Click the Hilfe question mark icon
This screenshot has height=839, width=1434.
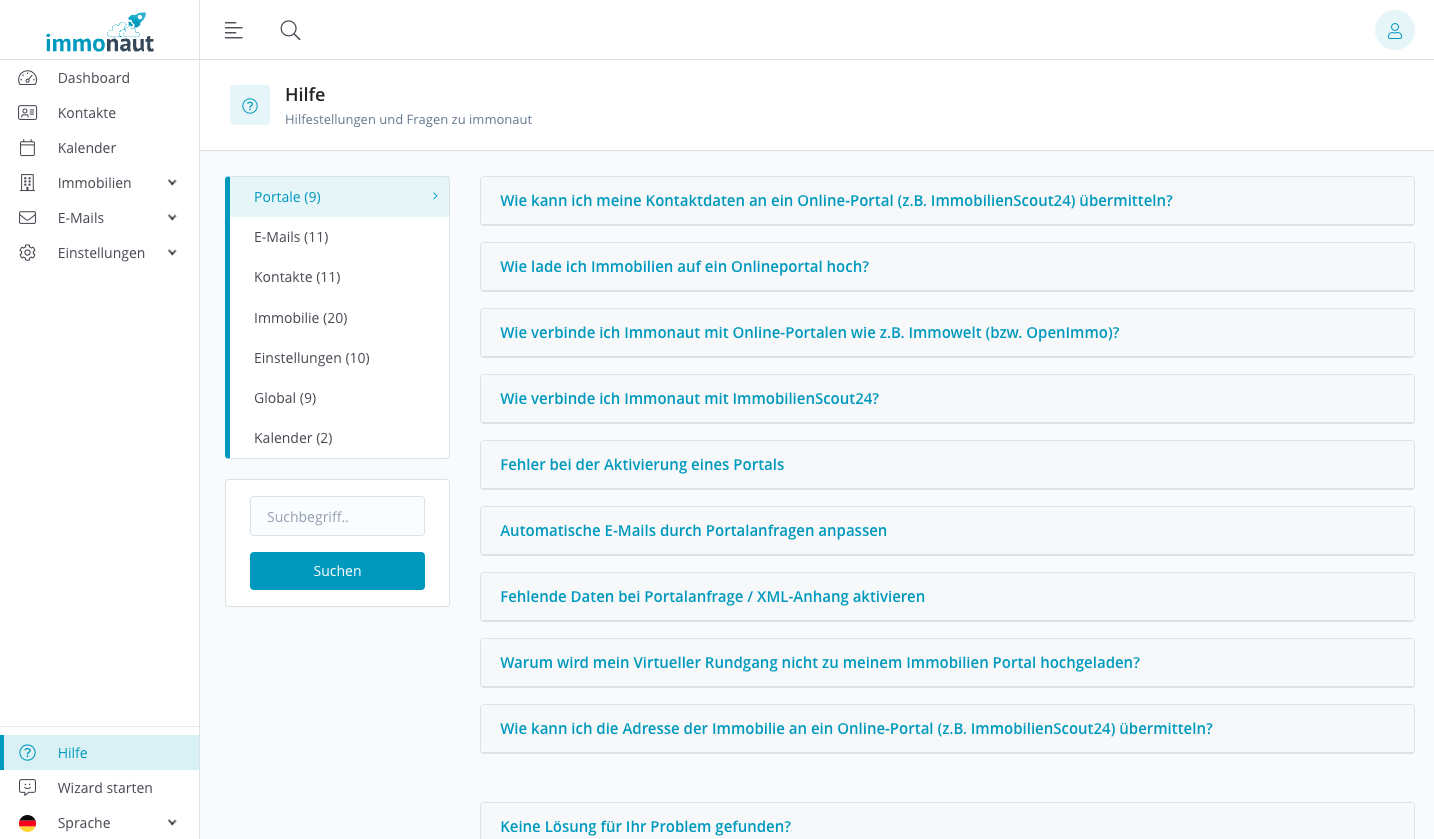27,752
